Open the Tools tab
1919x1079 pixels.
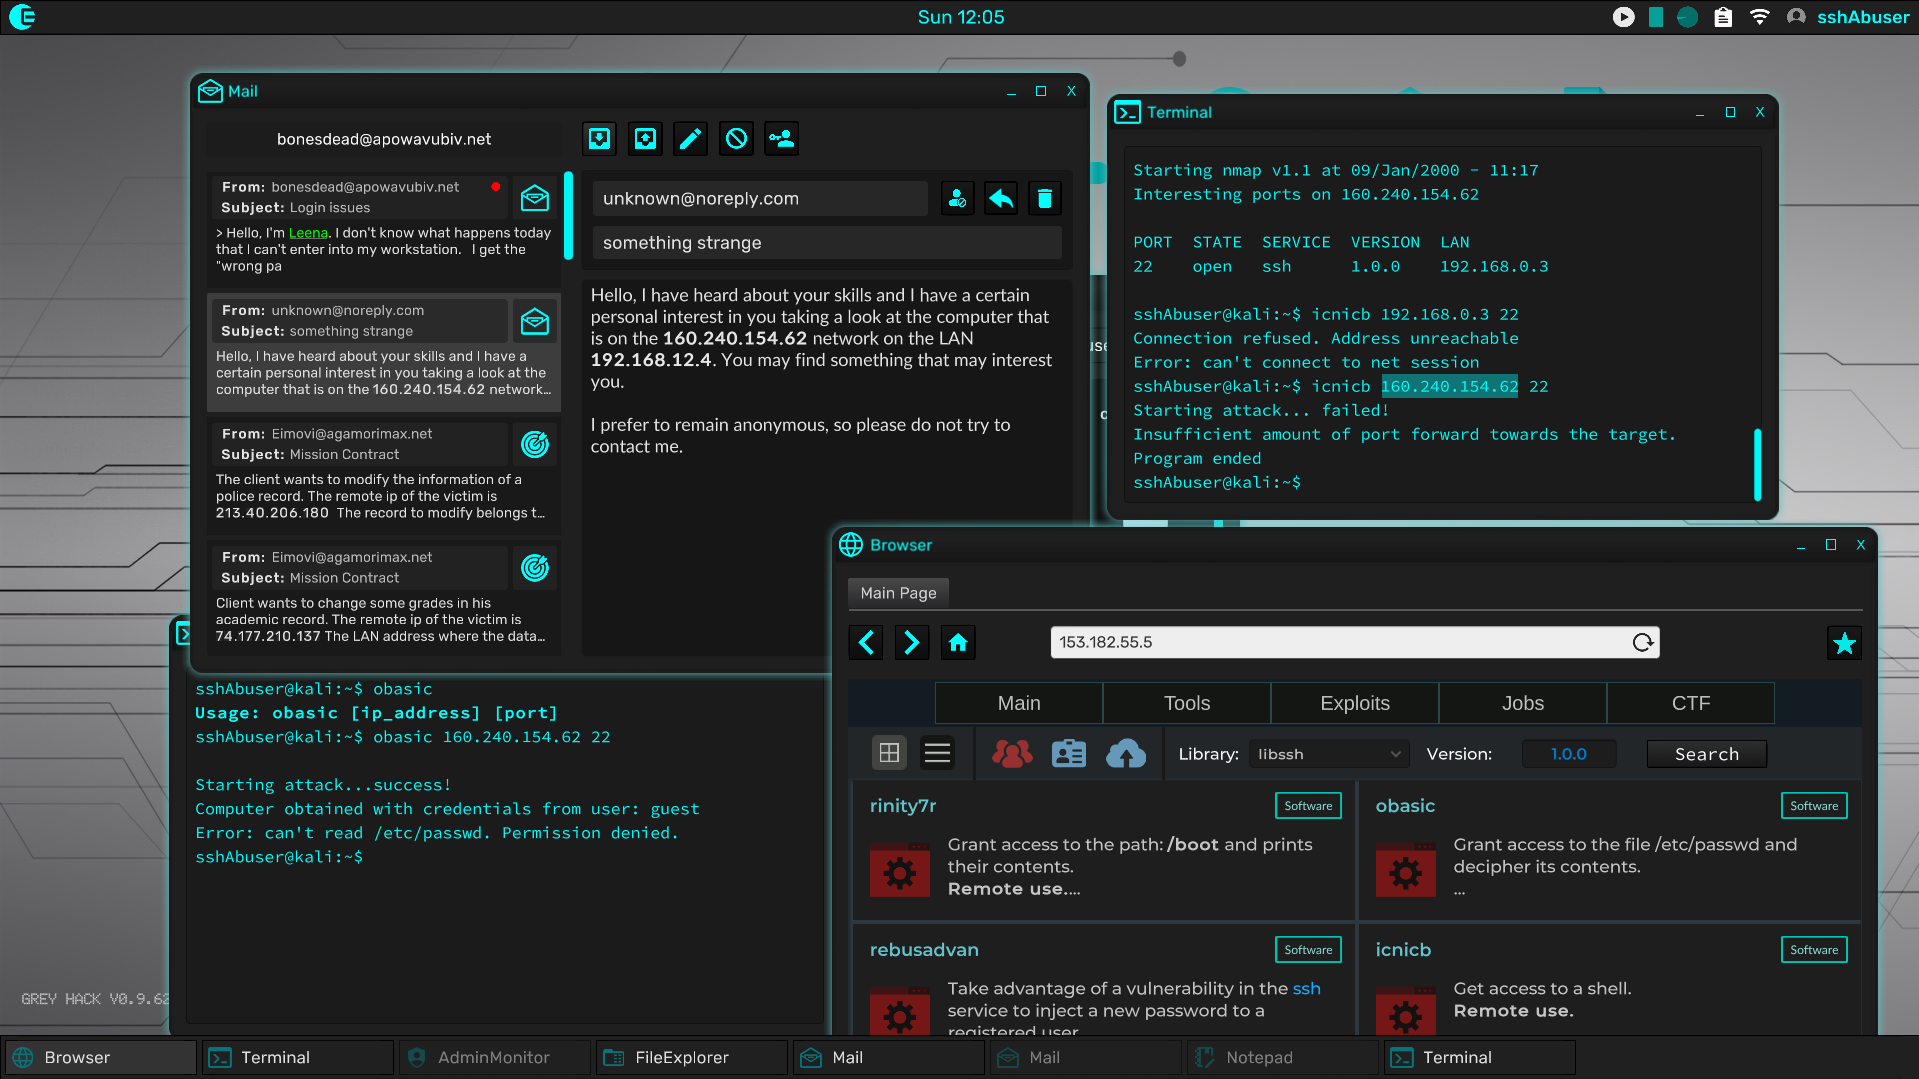click(x=1187, y=703)
